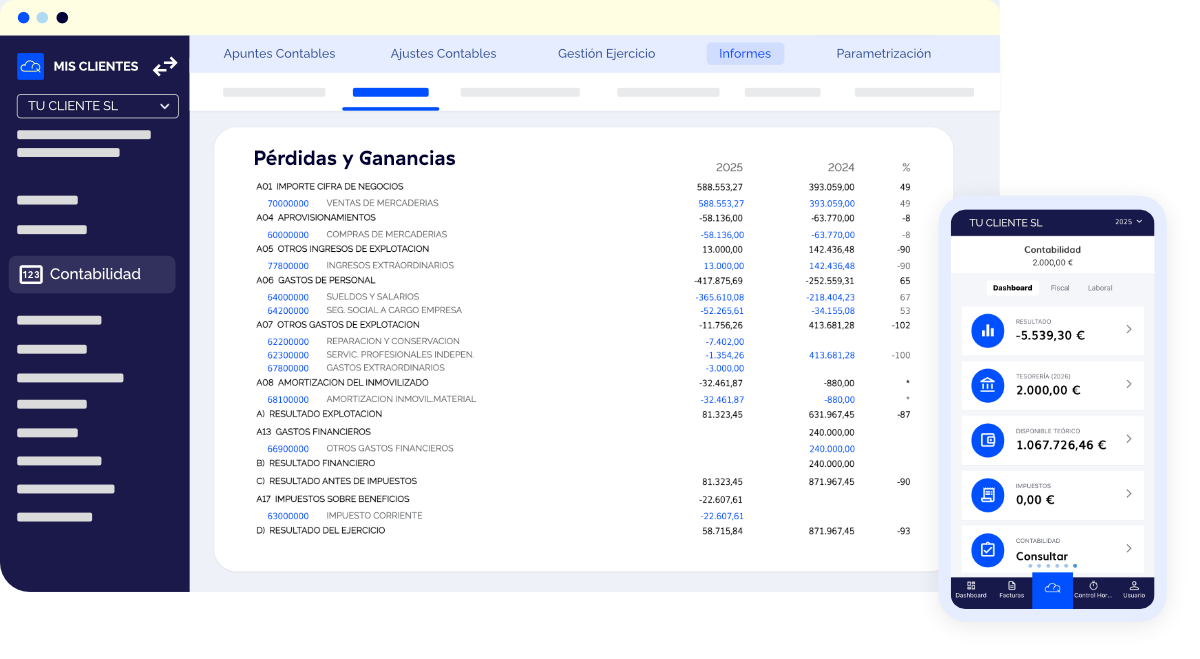
Task: Click the TESORERÍA bank icon
Action: [987, 385]
